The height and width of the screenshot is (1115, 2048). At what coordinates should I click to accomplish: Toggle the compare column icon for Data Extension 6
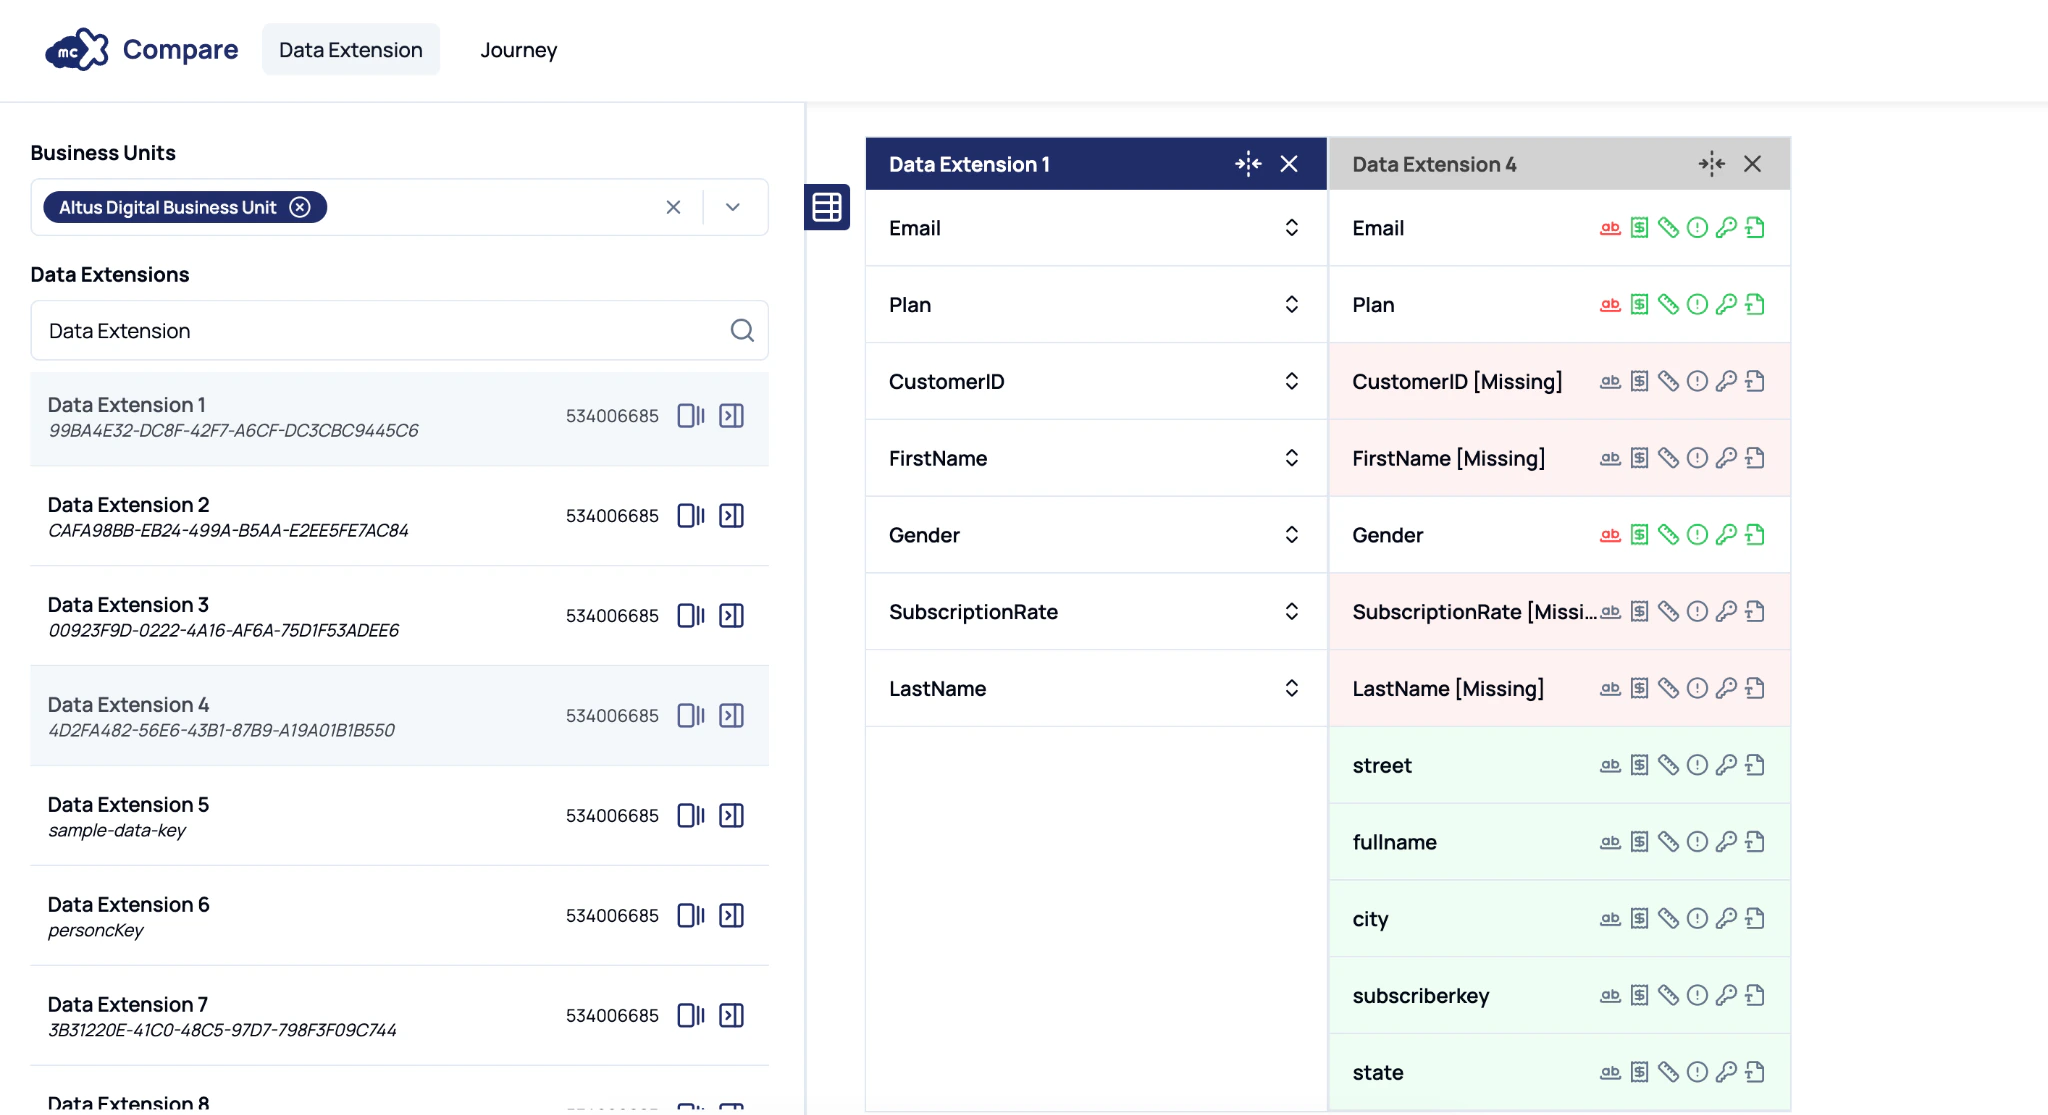[x=691, y=915]
